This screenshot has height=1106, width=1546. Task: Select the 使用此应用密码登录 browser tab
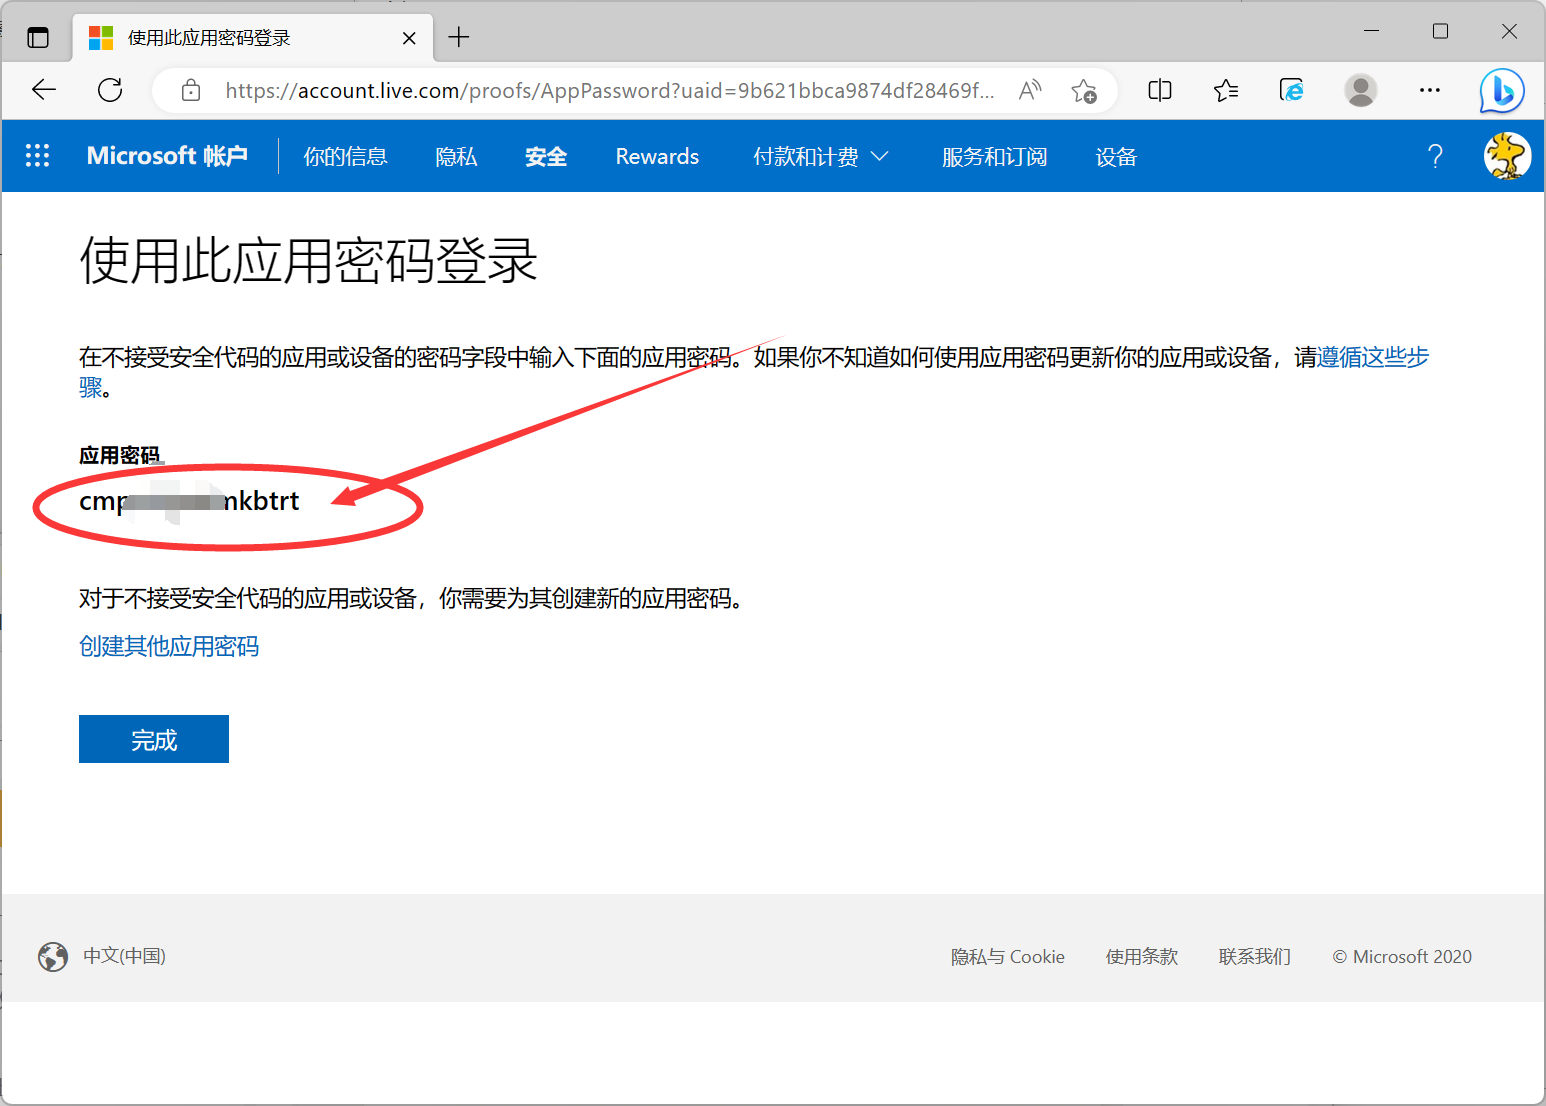253,38
